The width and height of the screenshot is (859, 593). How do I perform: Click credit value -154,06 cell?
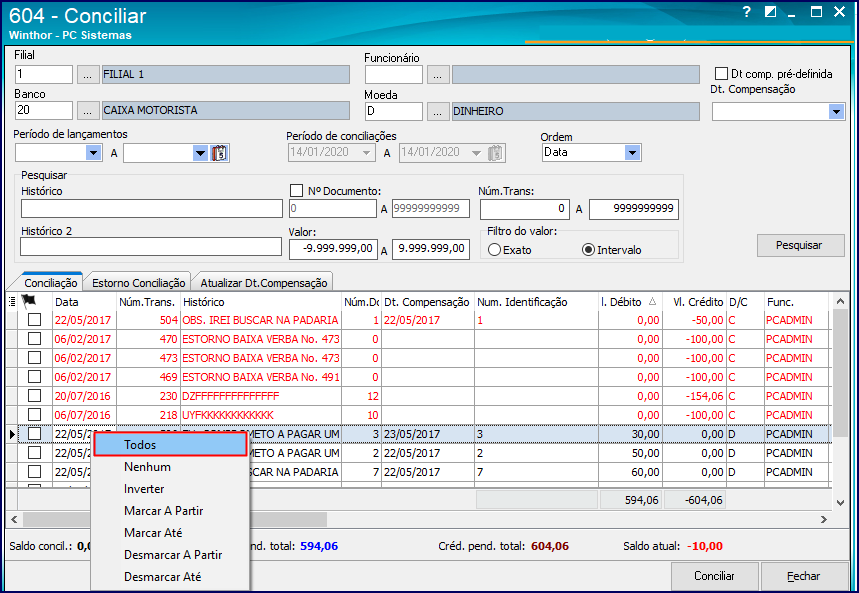(x=694, y=396)
